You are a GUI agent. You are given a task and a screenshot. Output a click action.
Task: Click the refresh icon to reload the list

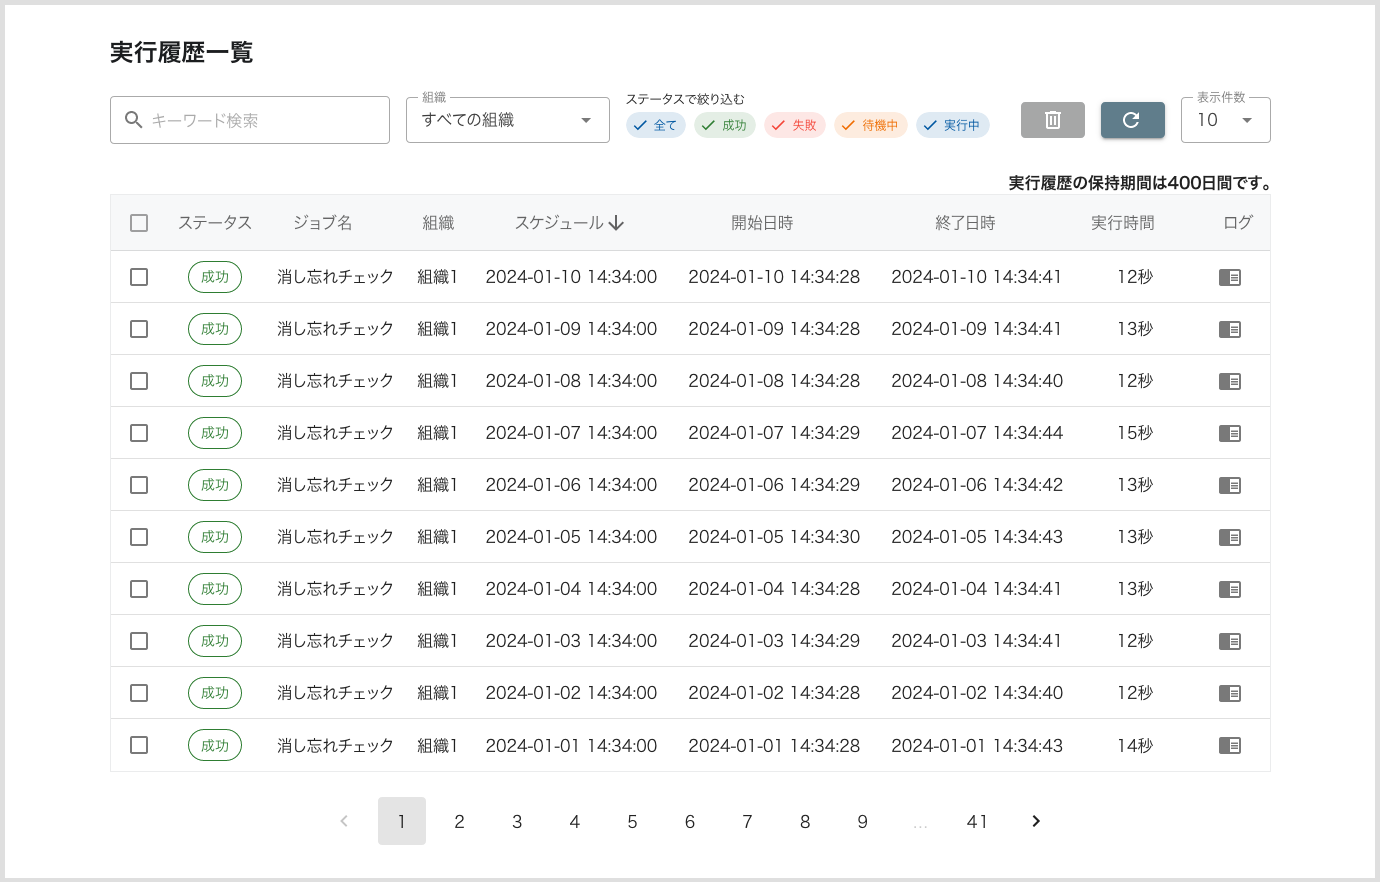click(x=1132, y=119)
